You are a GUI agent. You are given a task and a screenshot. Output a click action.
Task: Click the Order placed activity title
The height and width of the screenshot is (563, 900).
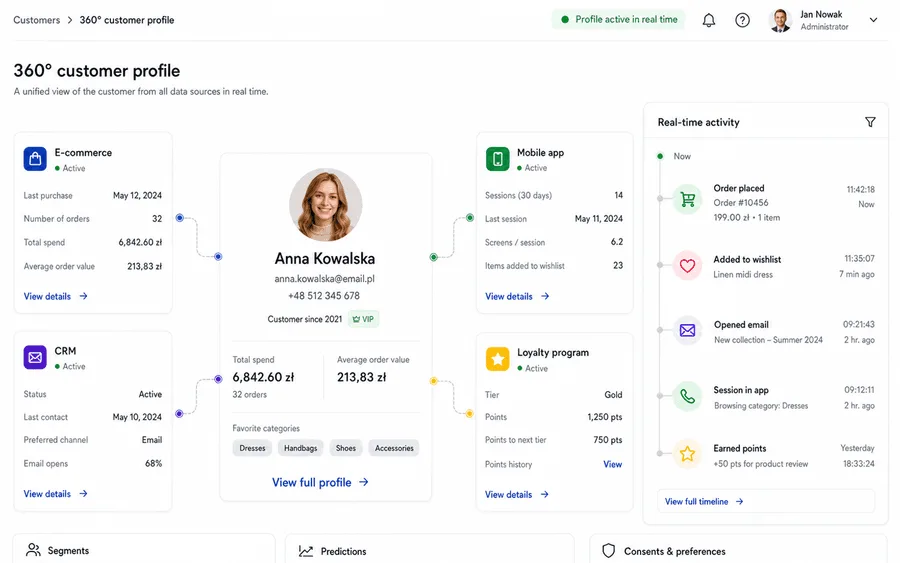739,188
